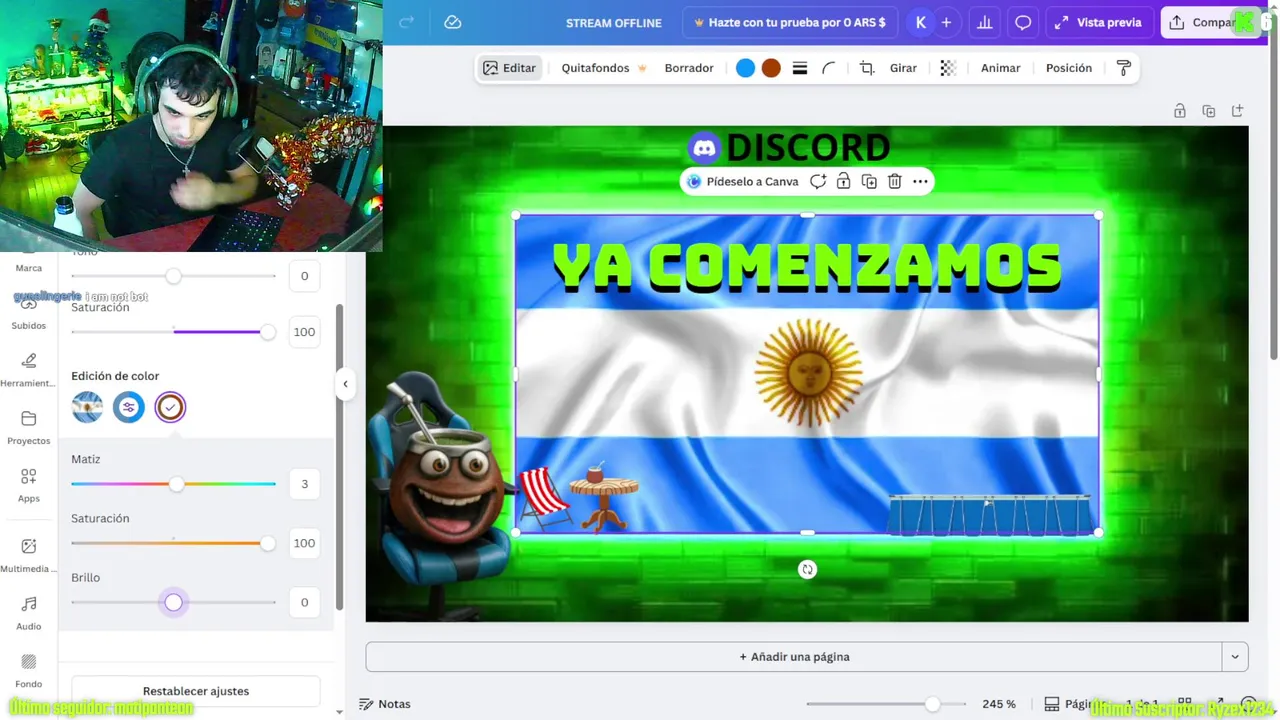Click the redo arrow in the top bar

(x=406, y=22)
